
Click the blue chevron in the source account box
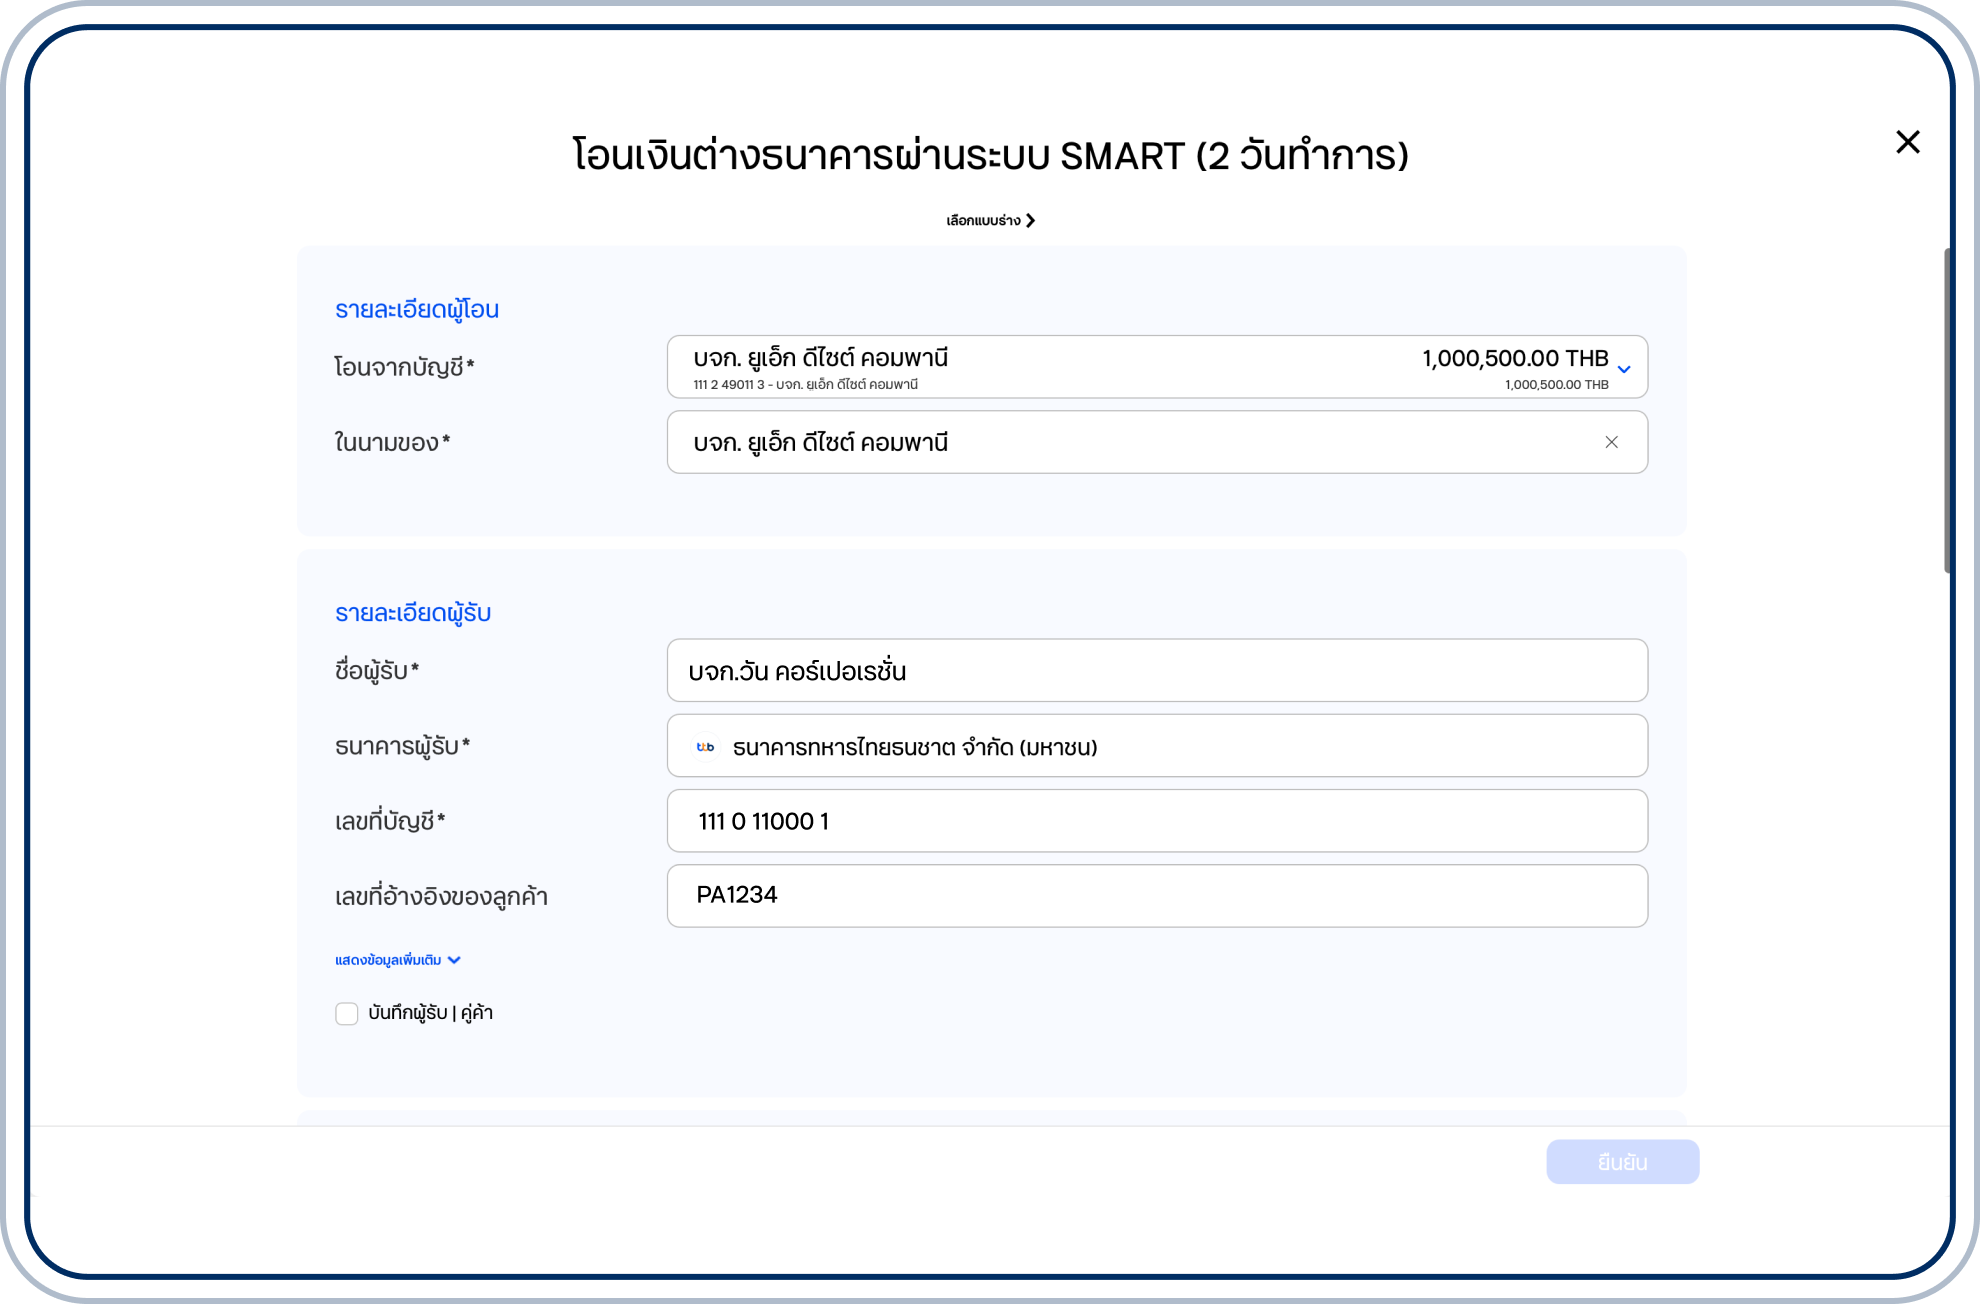(1624, 369)
